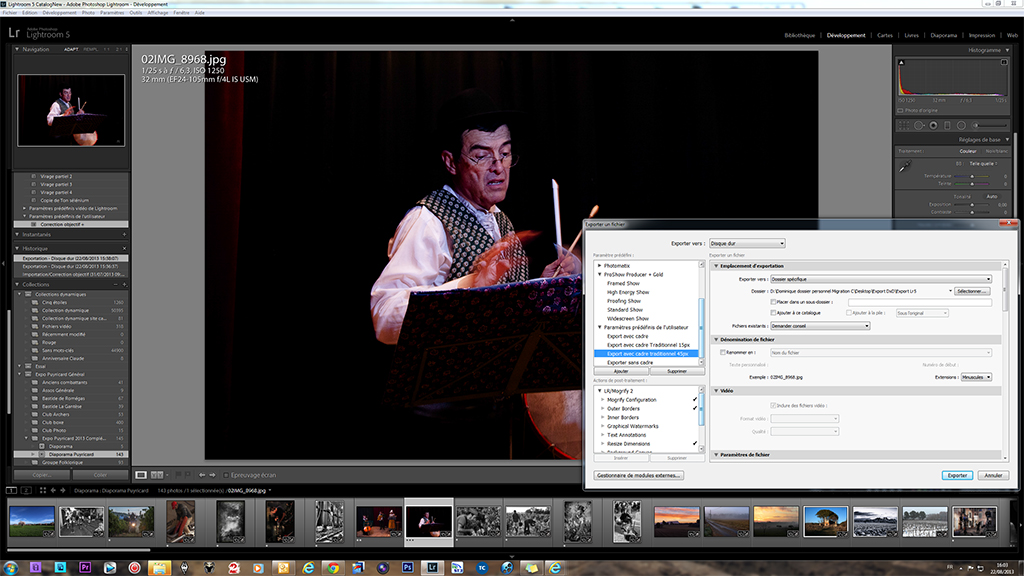The image size is (1024, 576).
Task: Open the Extensions 'Minuscules' dropdown
Action: 976,377
